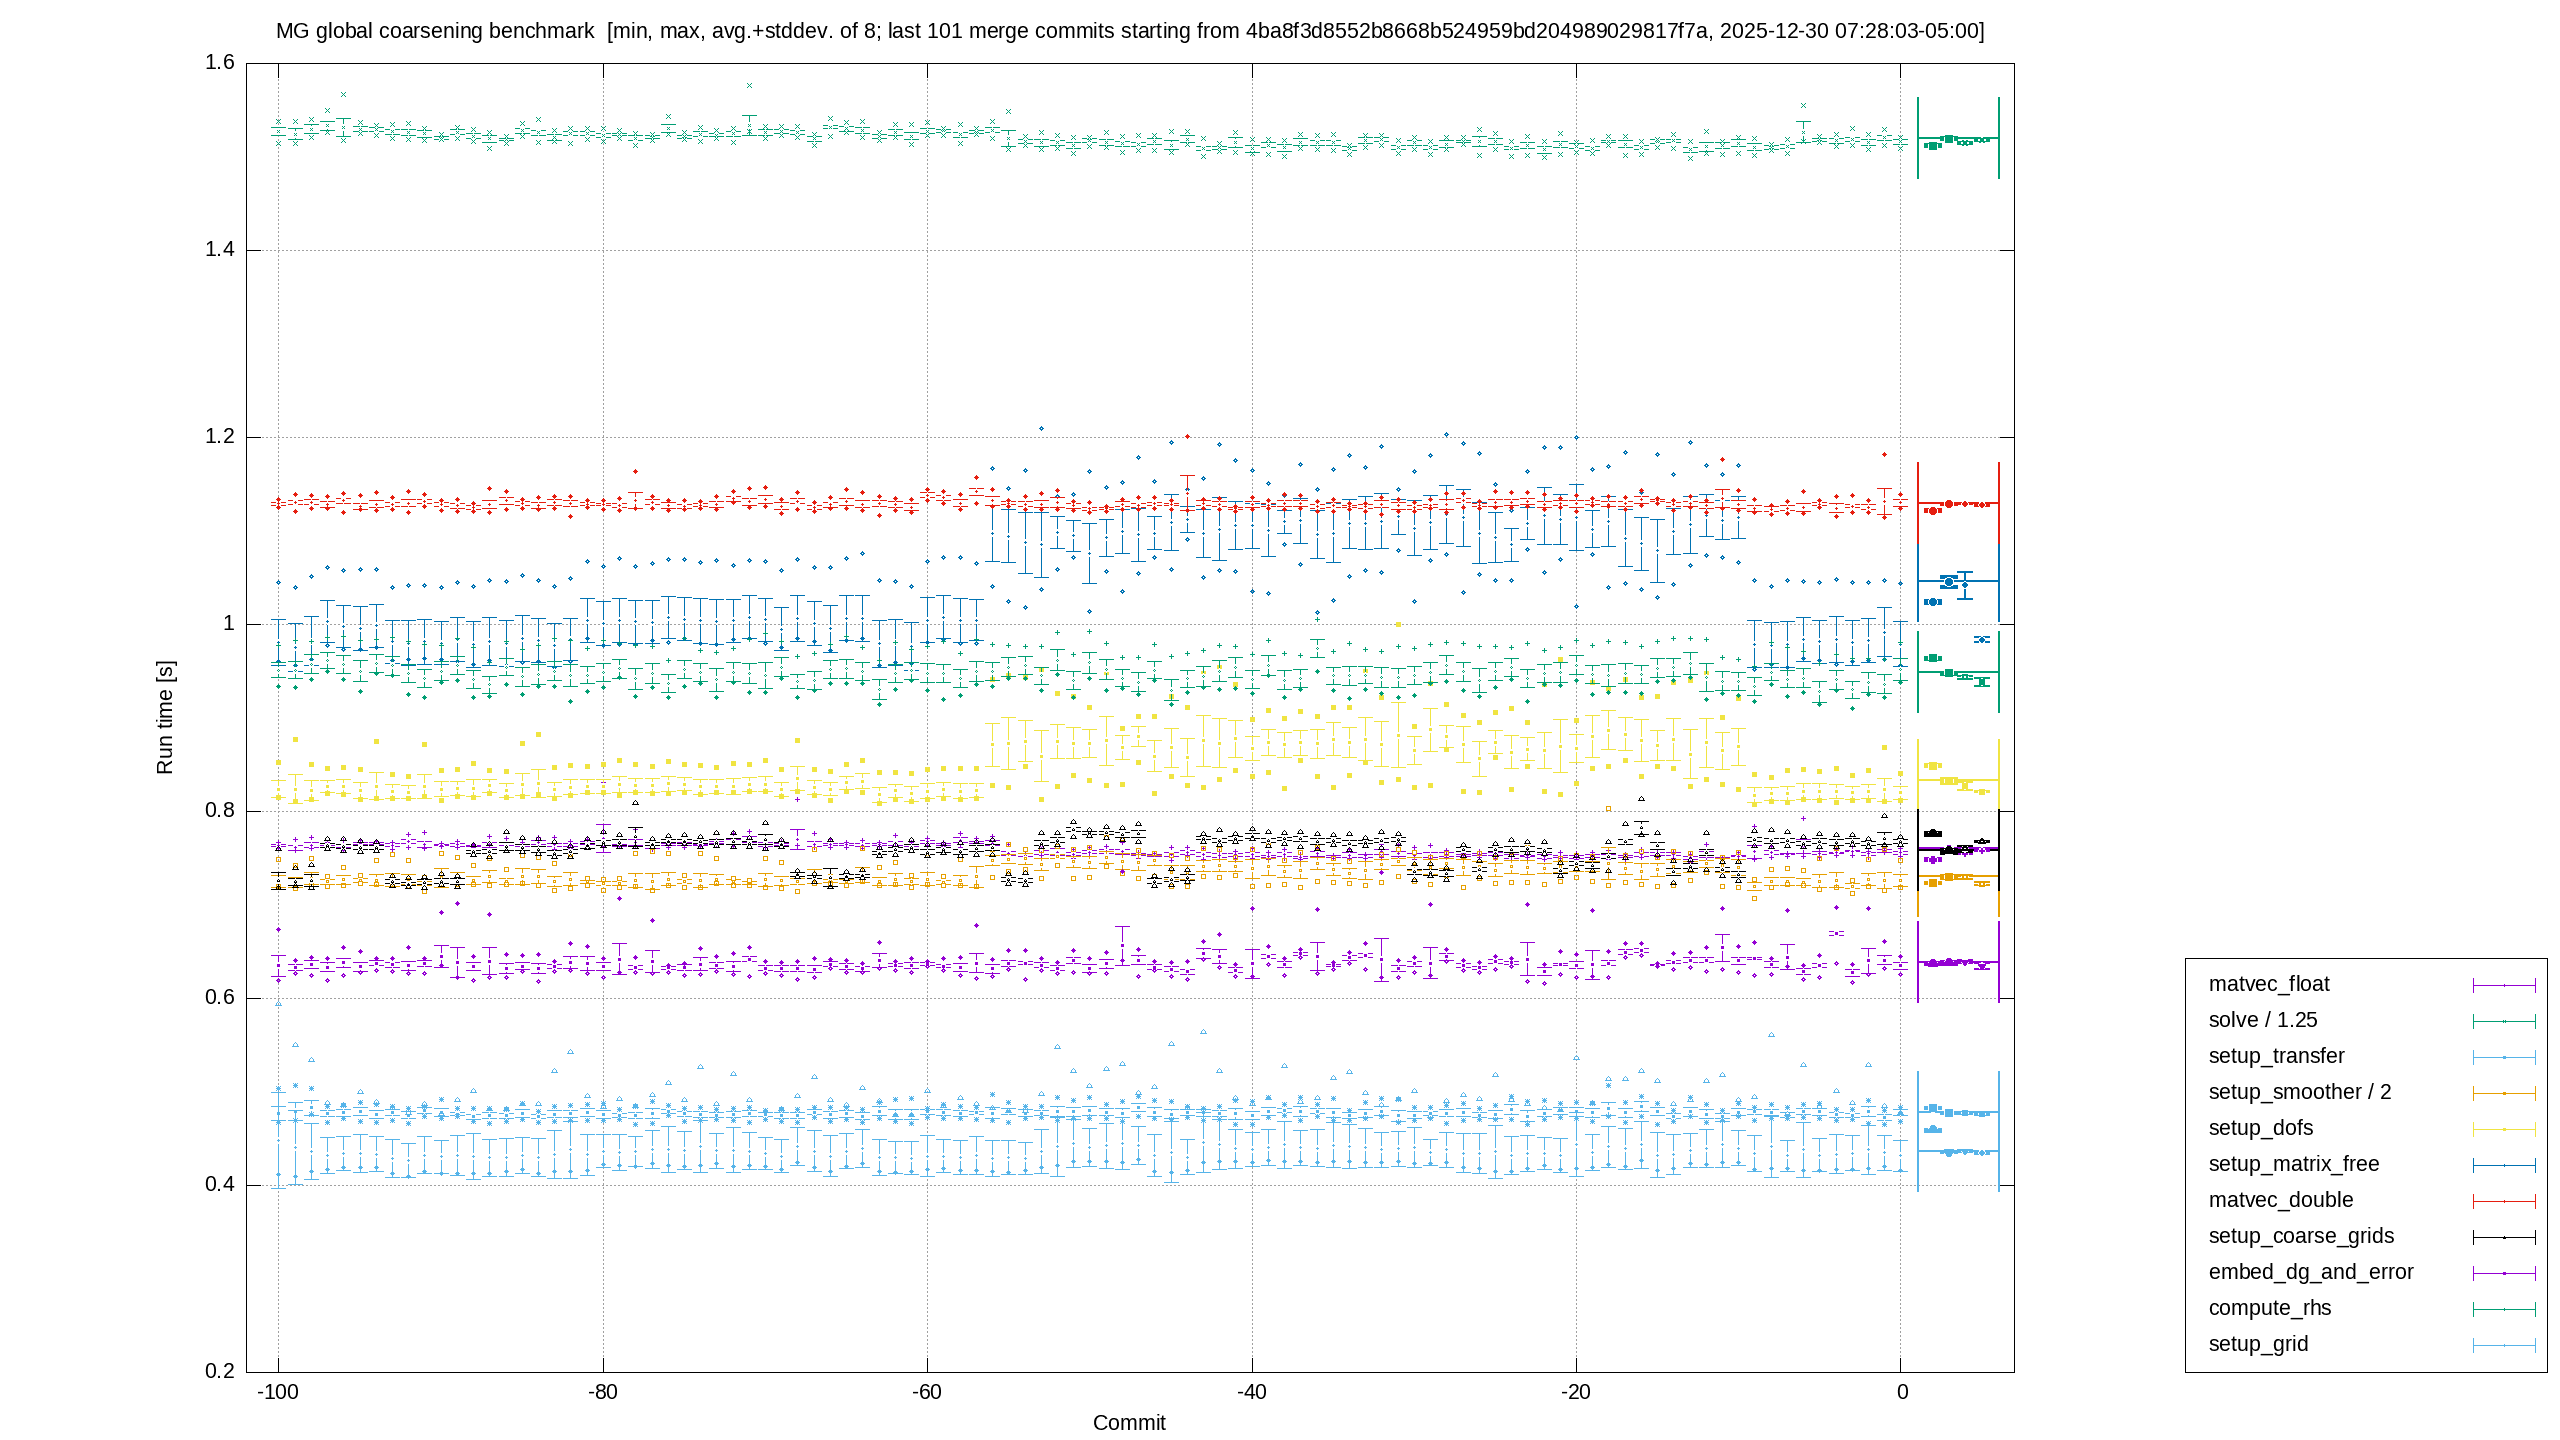Image resolution: width=2560 pixels, height=1440 pixels.
Task: Select the setup_grid legend label
Action: coord(2258,1344)
